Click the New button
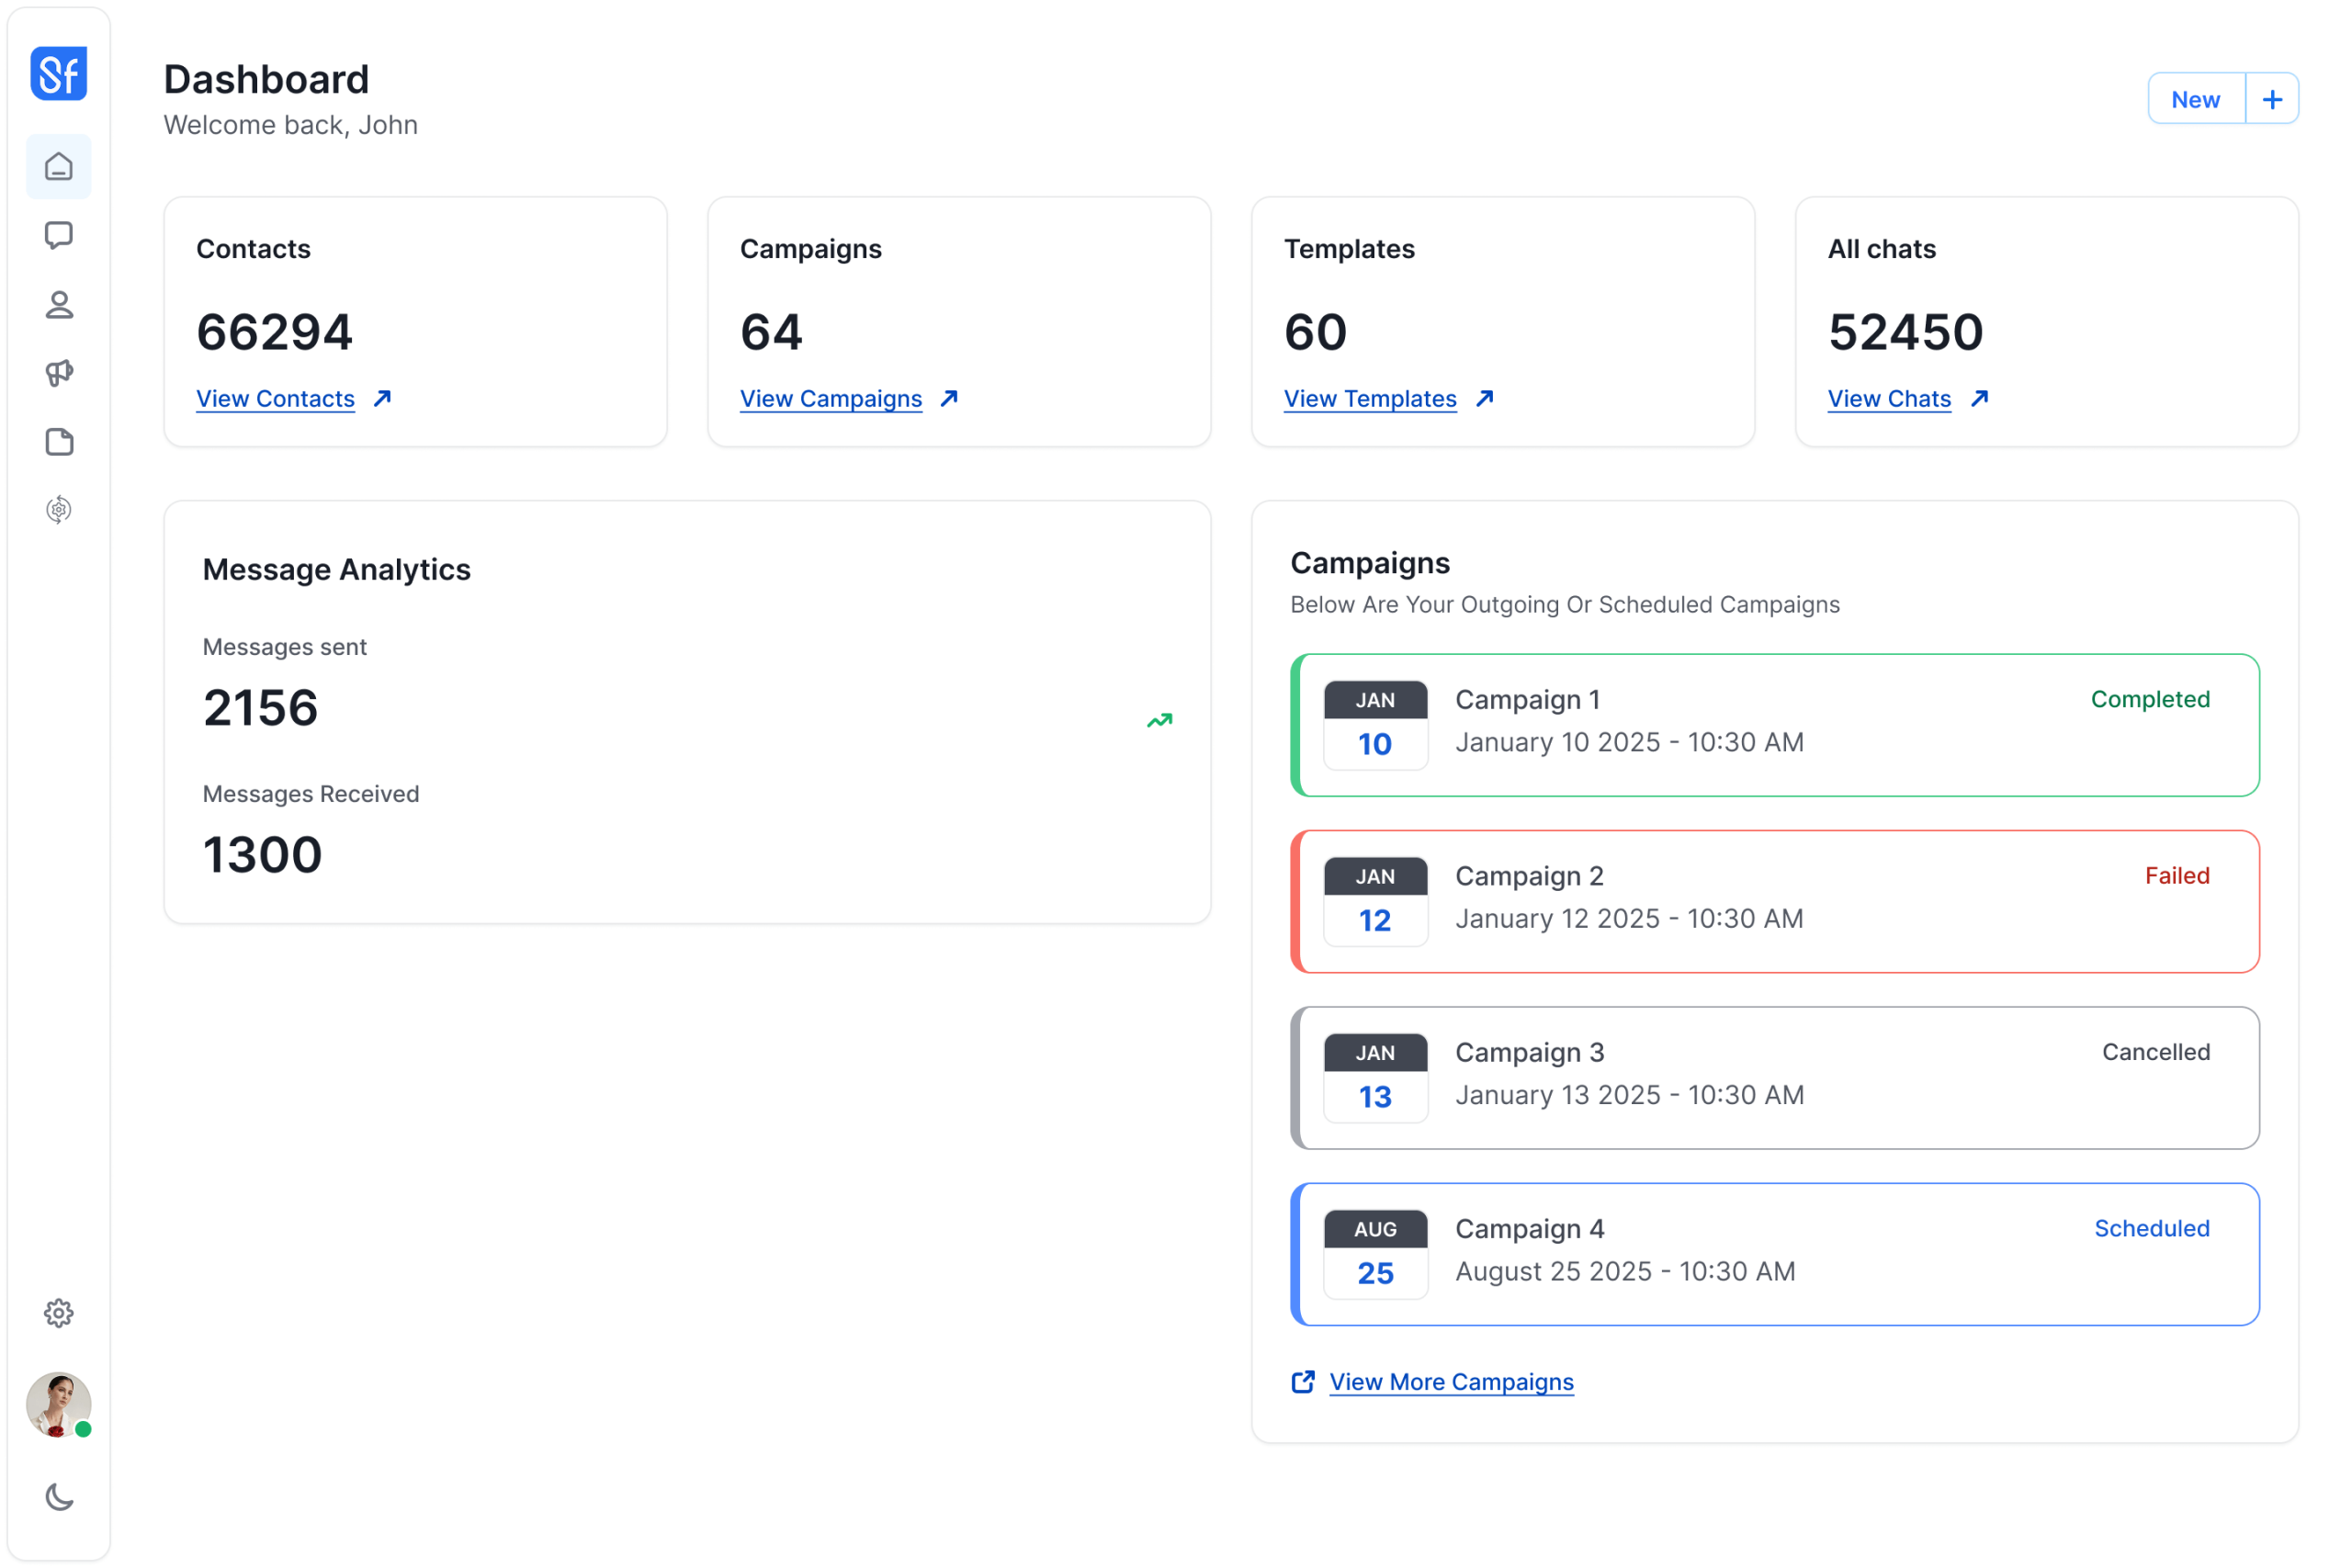The width and height of the screenshot is (2352, 1568). pos(2196,98)
